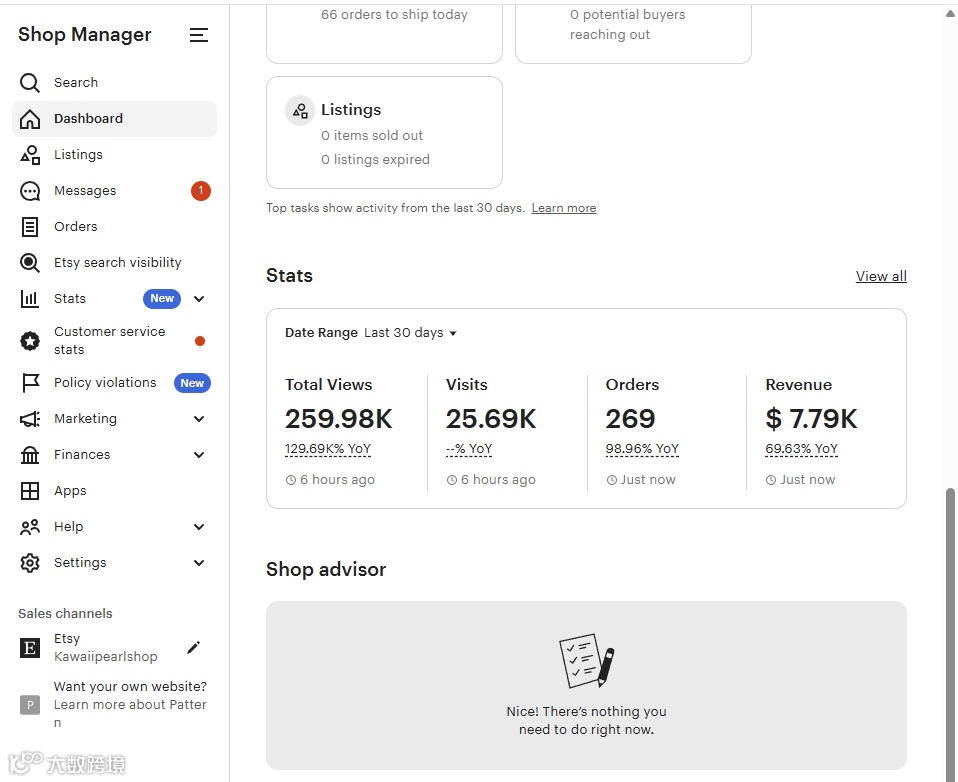Collapse the Shop Manager sidebar menu icon

pos(199,35)
